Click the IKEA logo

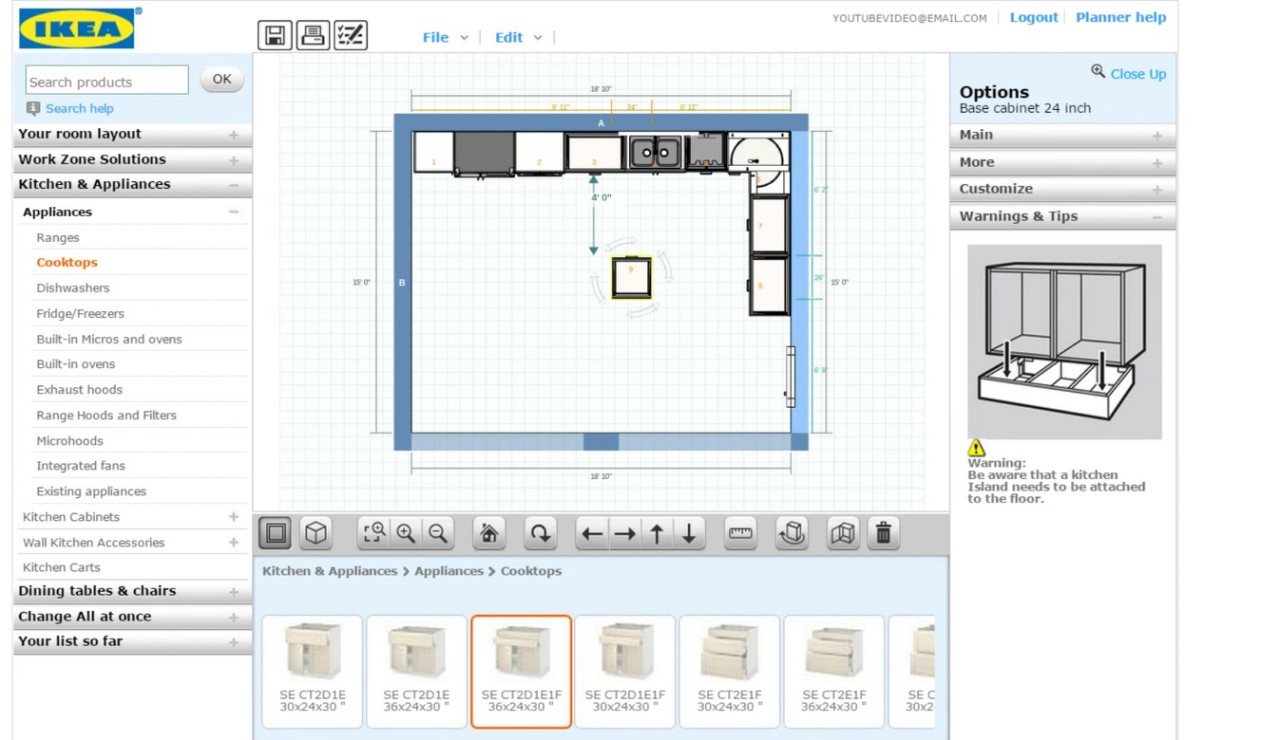point(78,28)
